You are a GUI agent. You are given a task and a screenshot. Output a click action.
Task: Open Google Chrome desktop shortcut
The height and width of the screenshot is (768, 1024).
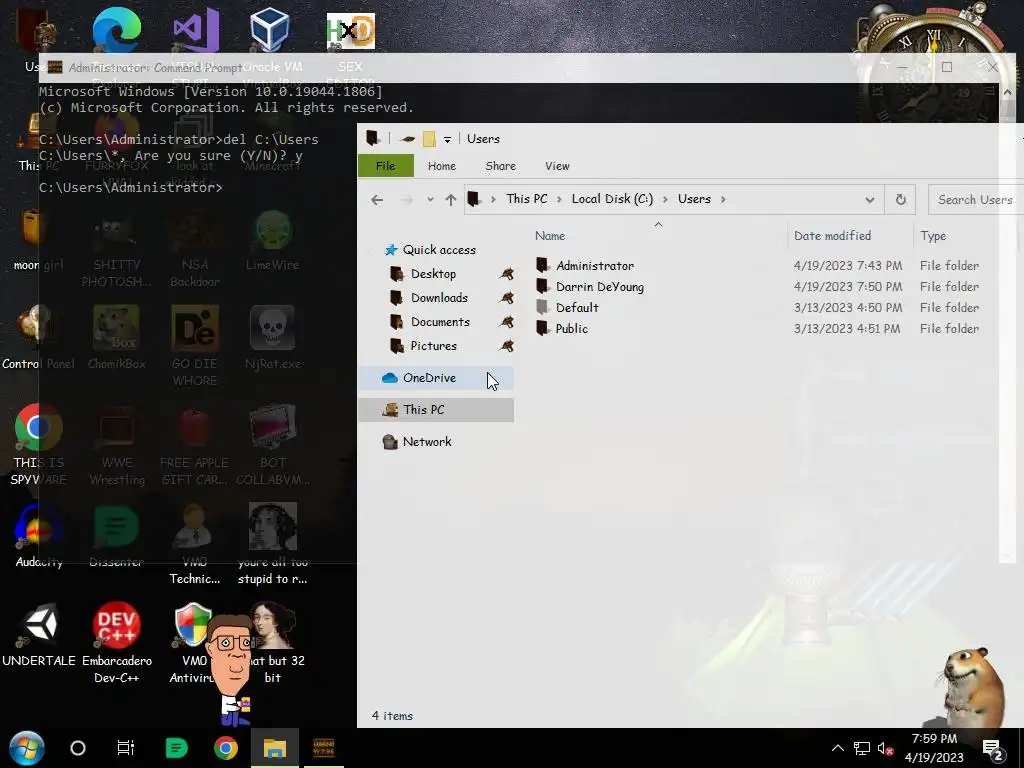point(39,428)
